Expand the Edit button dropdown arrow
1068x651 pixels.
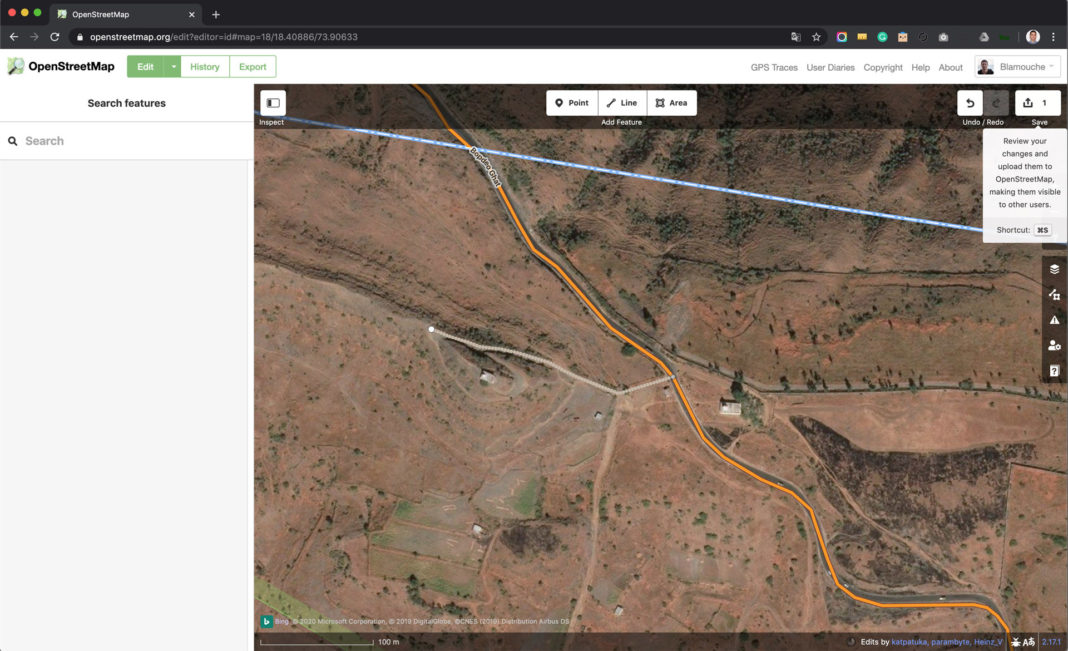coord(173,67)
